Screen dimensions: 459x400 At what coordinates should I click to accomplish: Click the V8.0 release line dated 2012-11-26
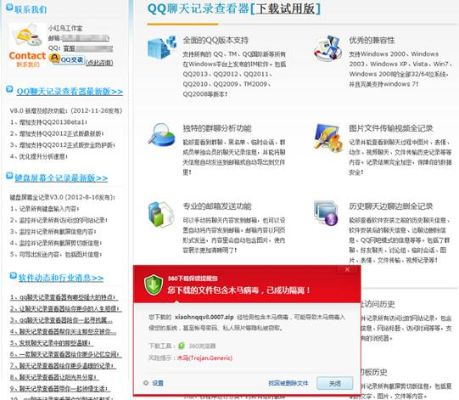point(66,111)
